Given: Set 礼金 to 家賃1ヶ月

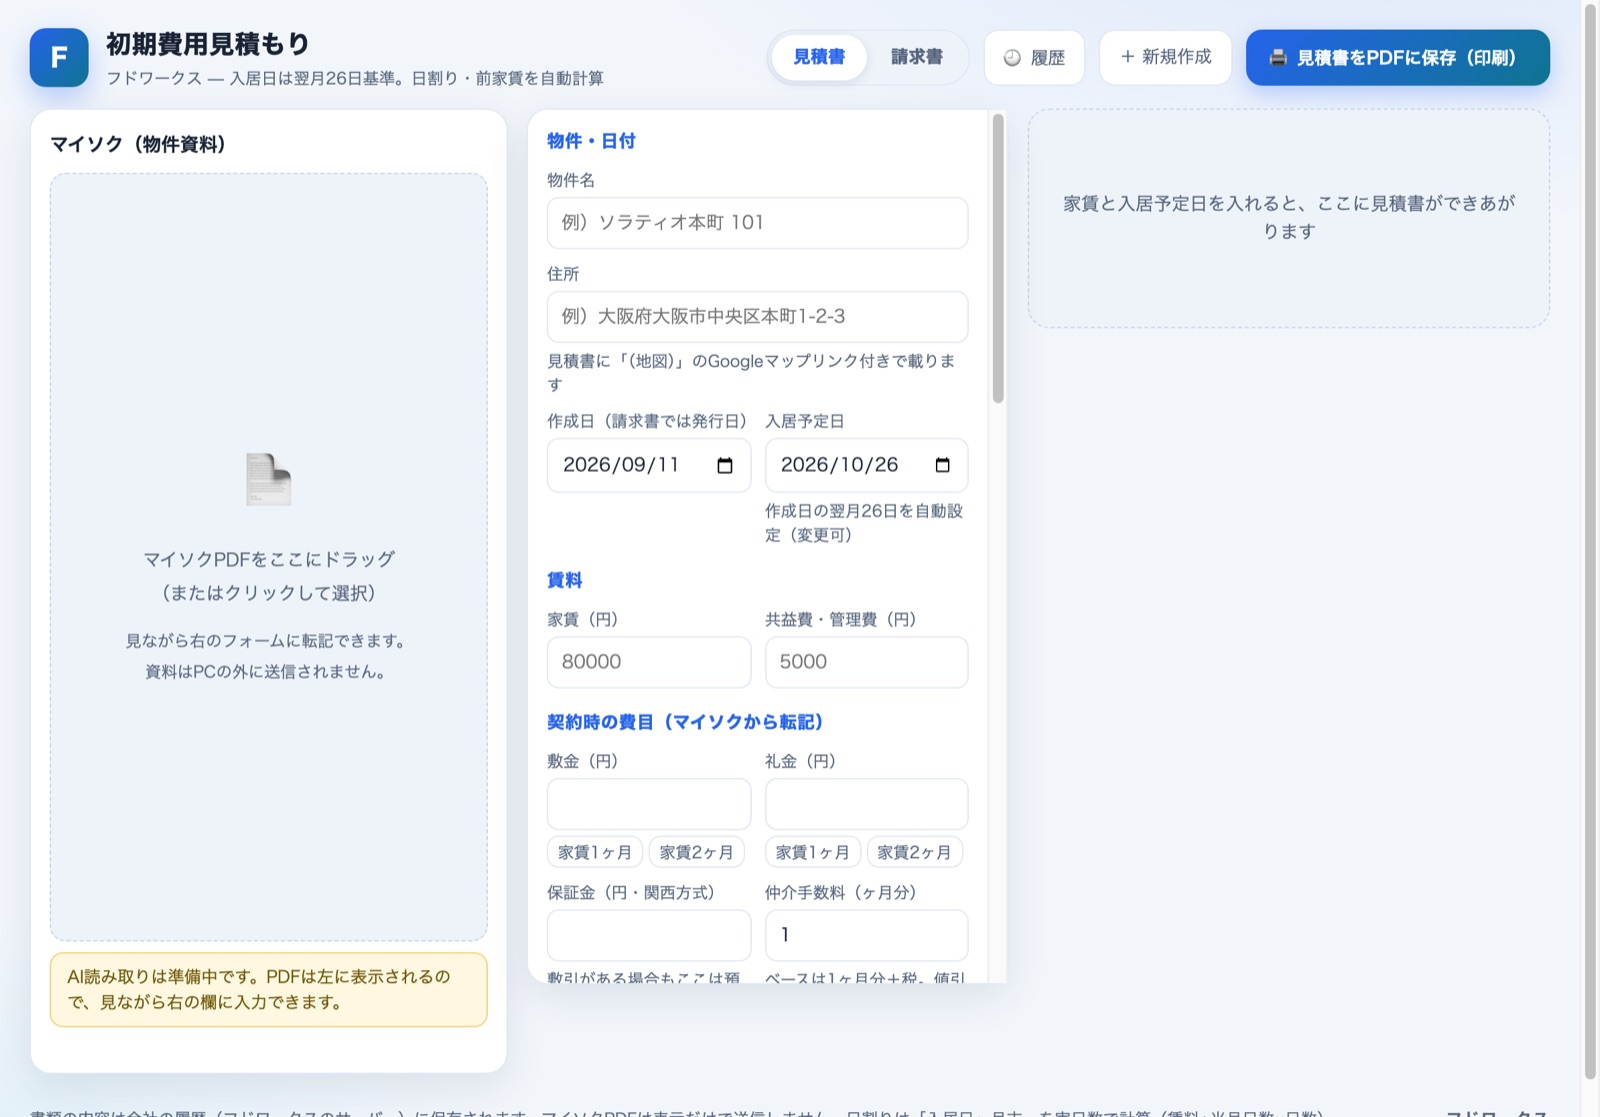Looking at the screenshot, I should tap(813, 852).
